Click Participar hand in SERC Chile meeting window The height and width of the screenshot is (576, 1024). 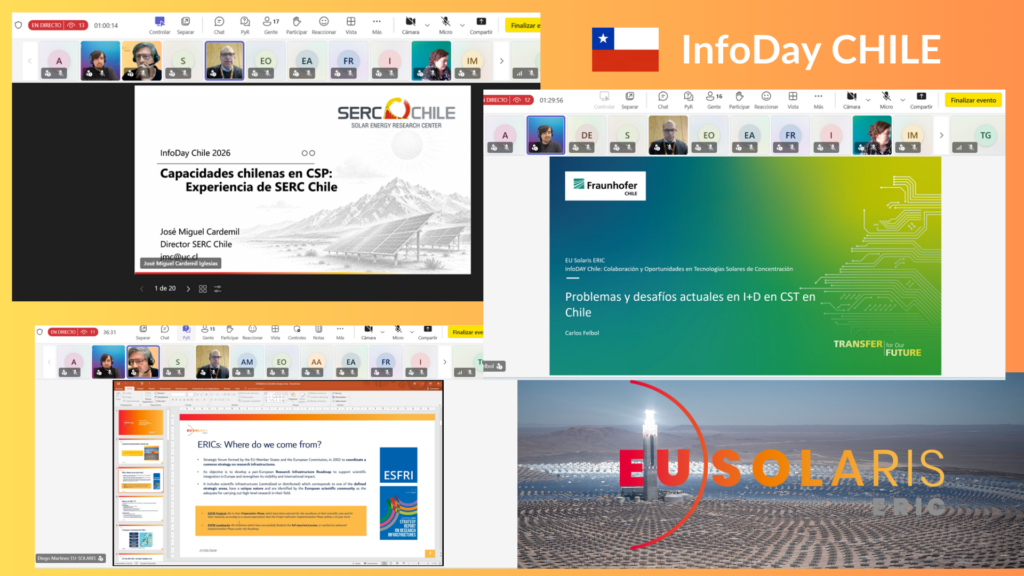click(x=296, y=25)
